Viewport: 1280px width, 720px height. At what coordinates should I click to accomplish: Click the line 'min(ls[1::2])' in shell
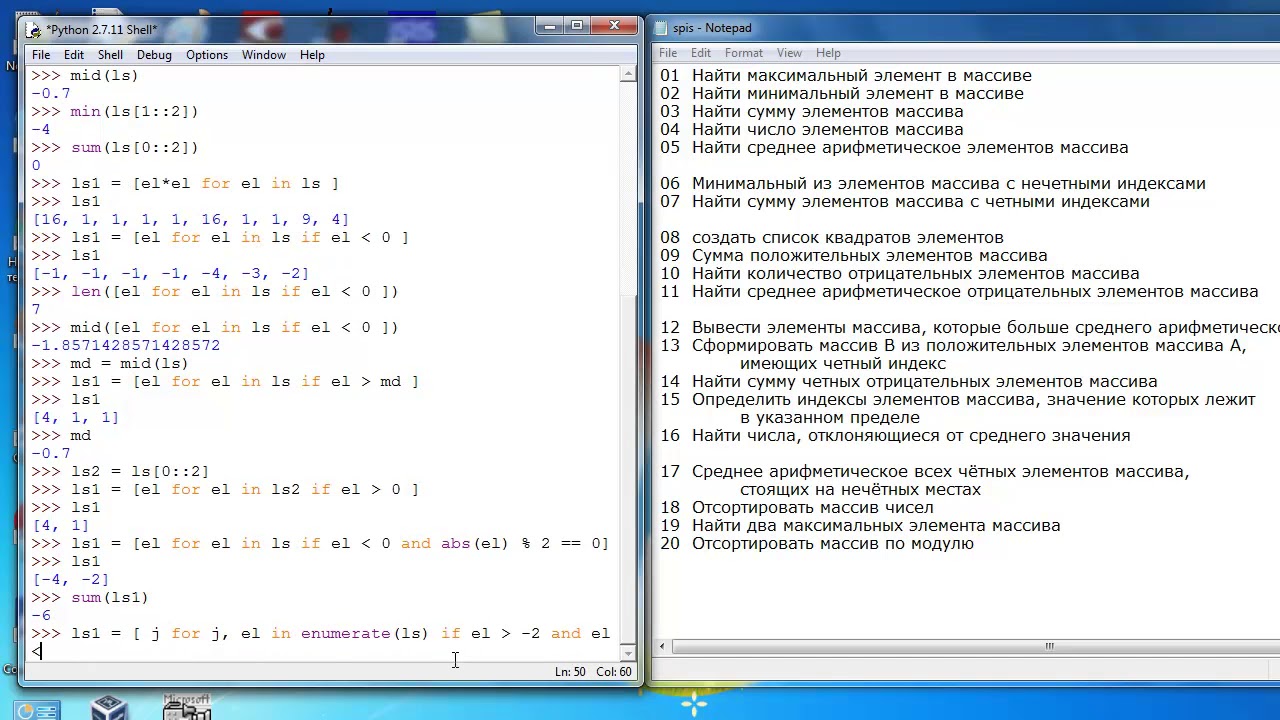134,111
